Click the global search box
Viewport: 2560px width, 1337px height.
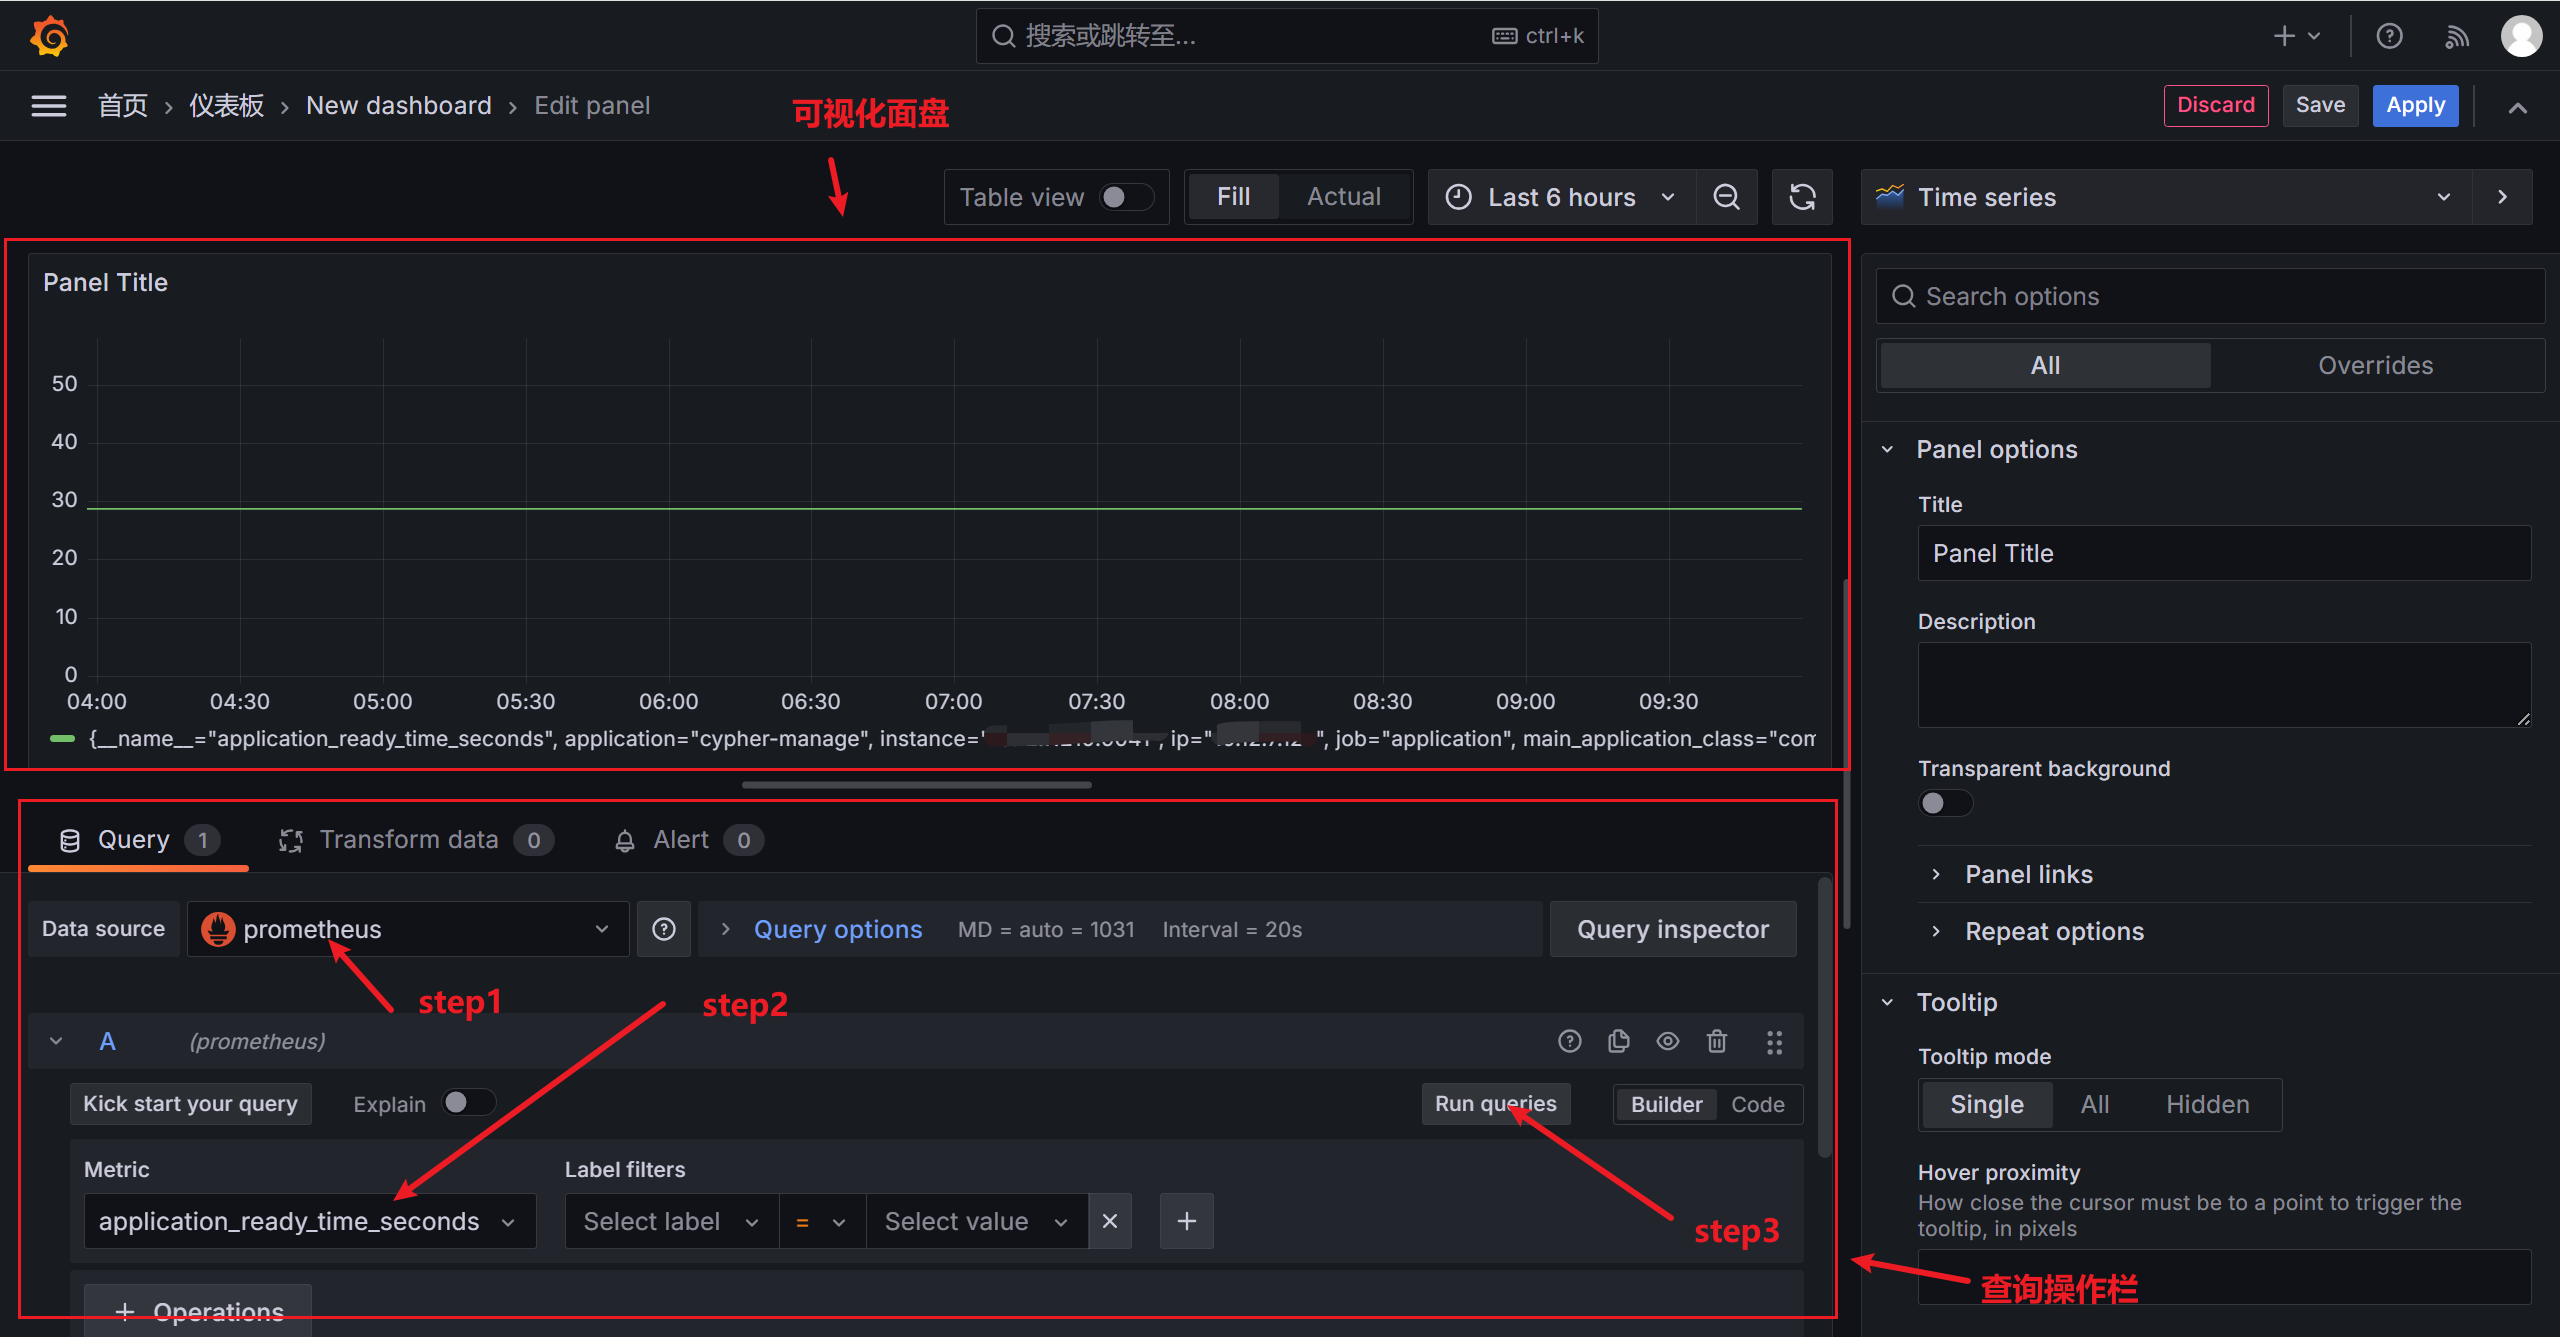click(x=1286, y=36)
